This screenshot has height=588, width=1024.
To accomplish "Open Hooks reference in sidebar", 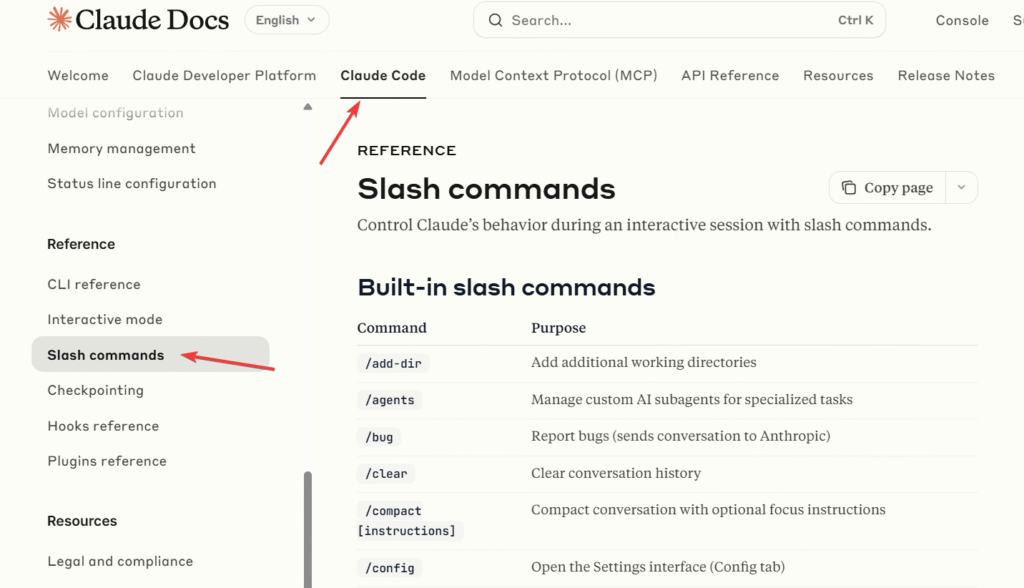I will pyautogui.click(x=103, y=426).
